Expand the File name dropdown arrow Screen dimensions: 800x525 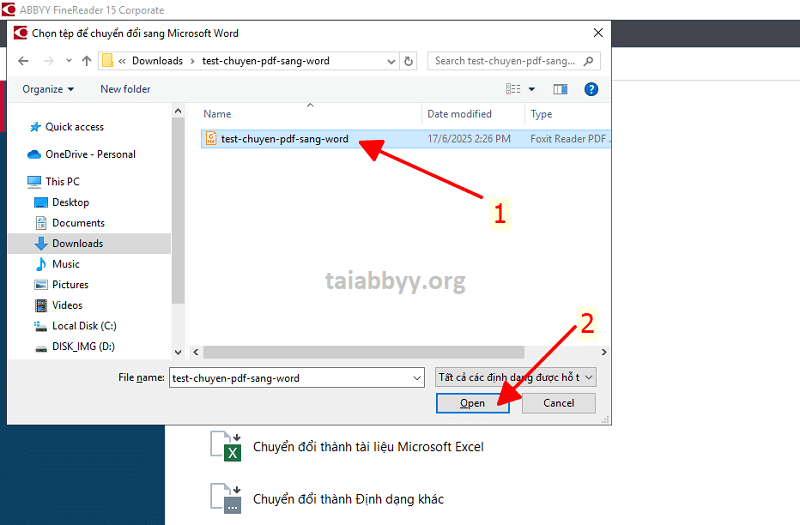pos(417,378)
